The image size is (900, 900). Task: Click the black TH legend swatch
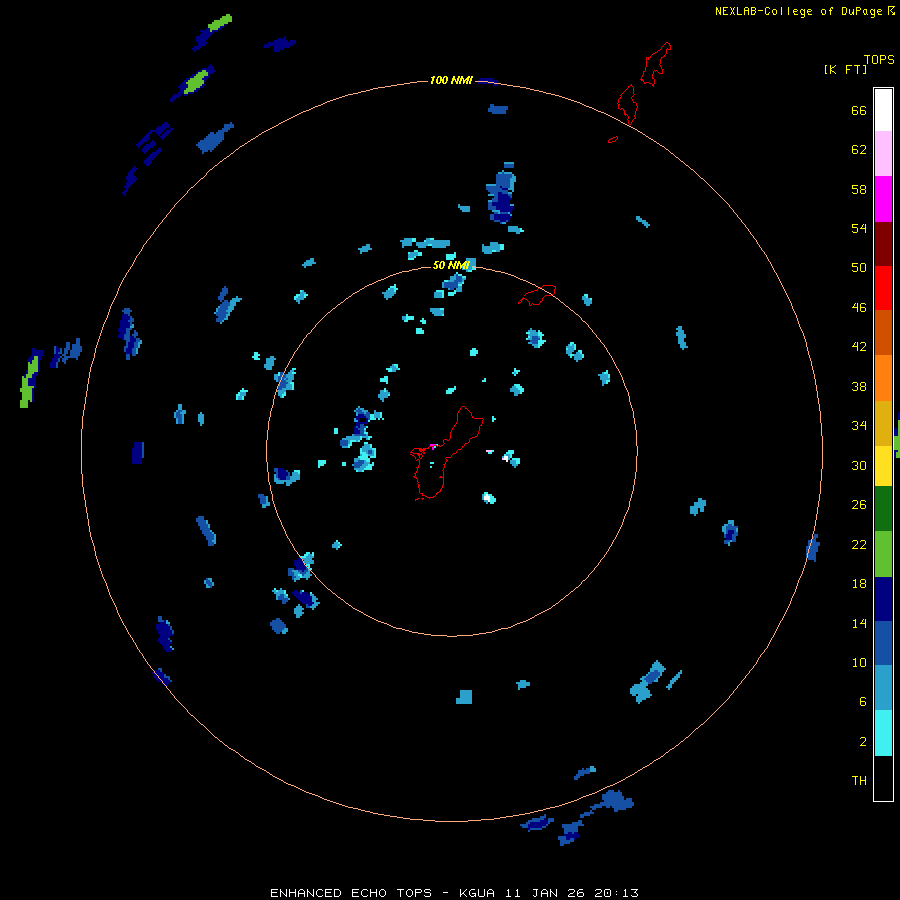coord(883,778)
